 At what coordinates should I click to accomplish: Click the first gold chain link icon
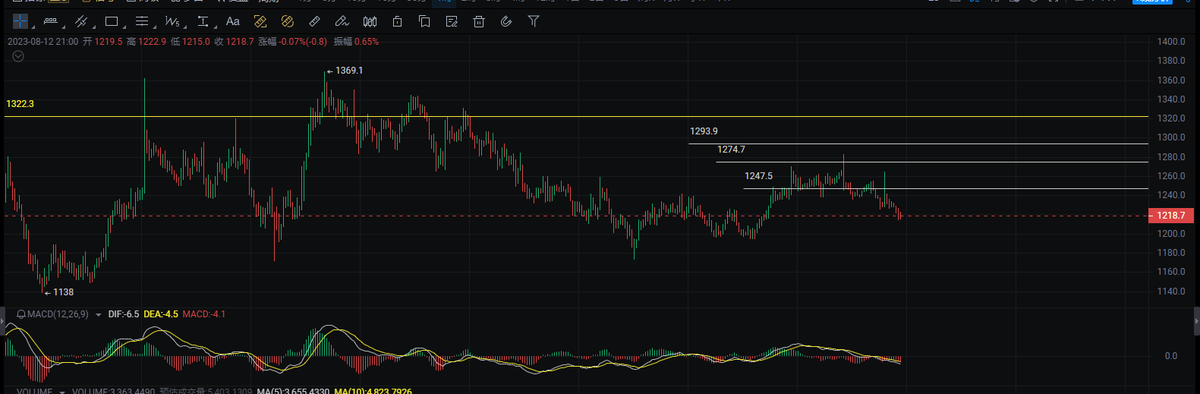coord(260,21)
